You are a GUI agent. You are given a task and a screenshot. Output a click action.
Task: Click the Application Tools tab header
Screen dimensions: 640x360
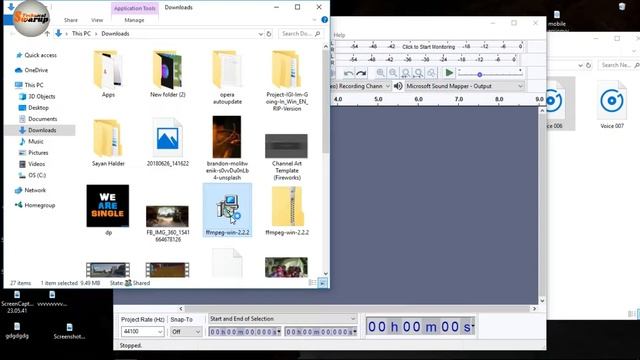click(135, 8)
